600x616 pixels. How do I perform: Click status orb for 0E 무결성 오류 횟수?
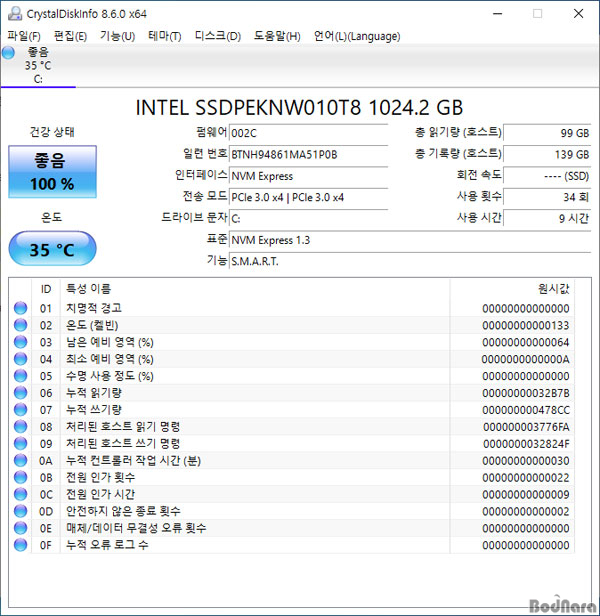pos(20,528)
